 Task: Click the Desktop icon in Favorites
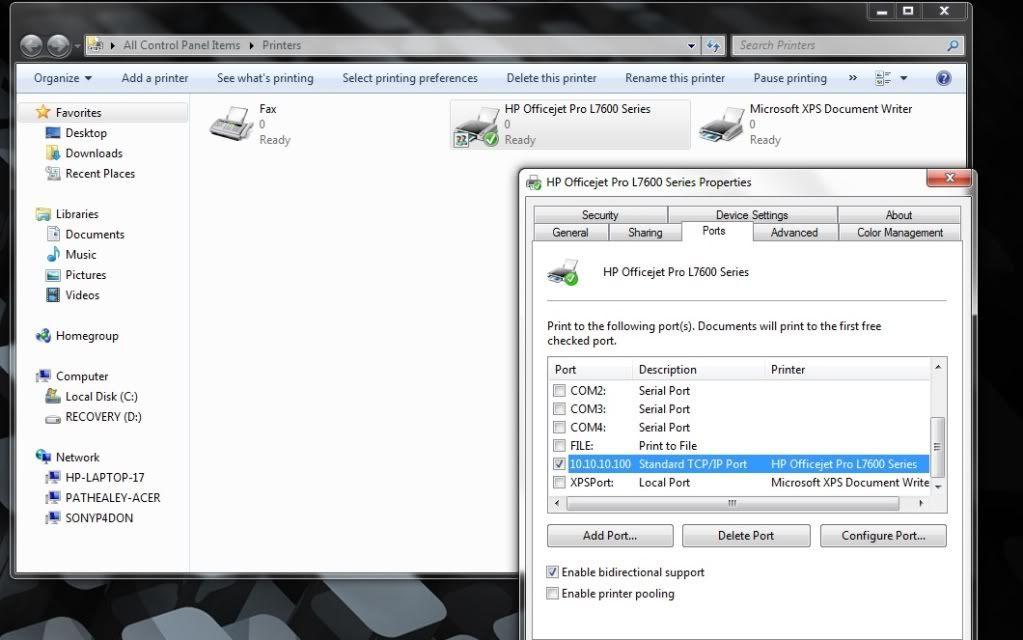(x=53, y=132)
